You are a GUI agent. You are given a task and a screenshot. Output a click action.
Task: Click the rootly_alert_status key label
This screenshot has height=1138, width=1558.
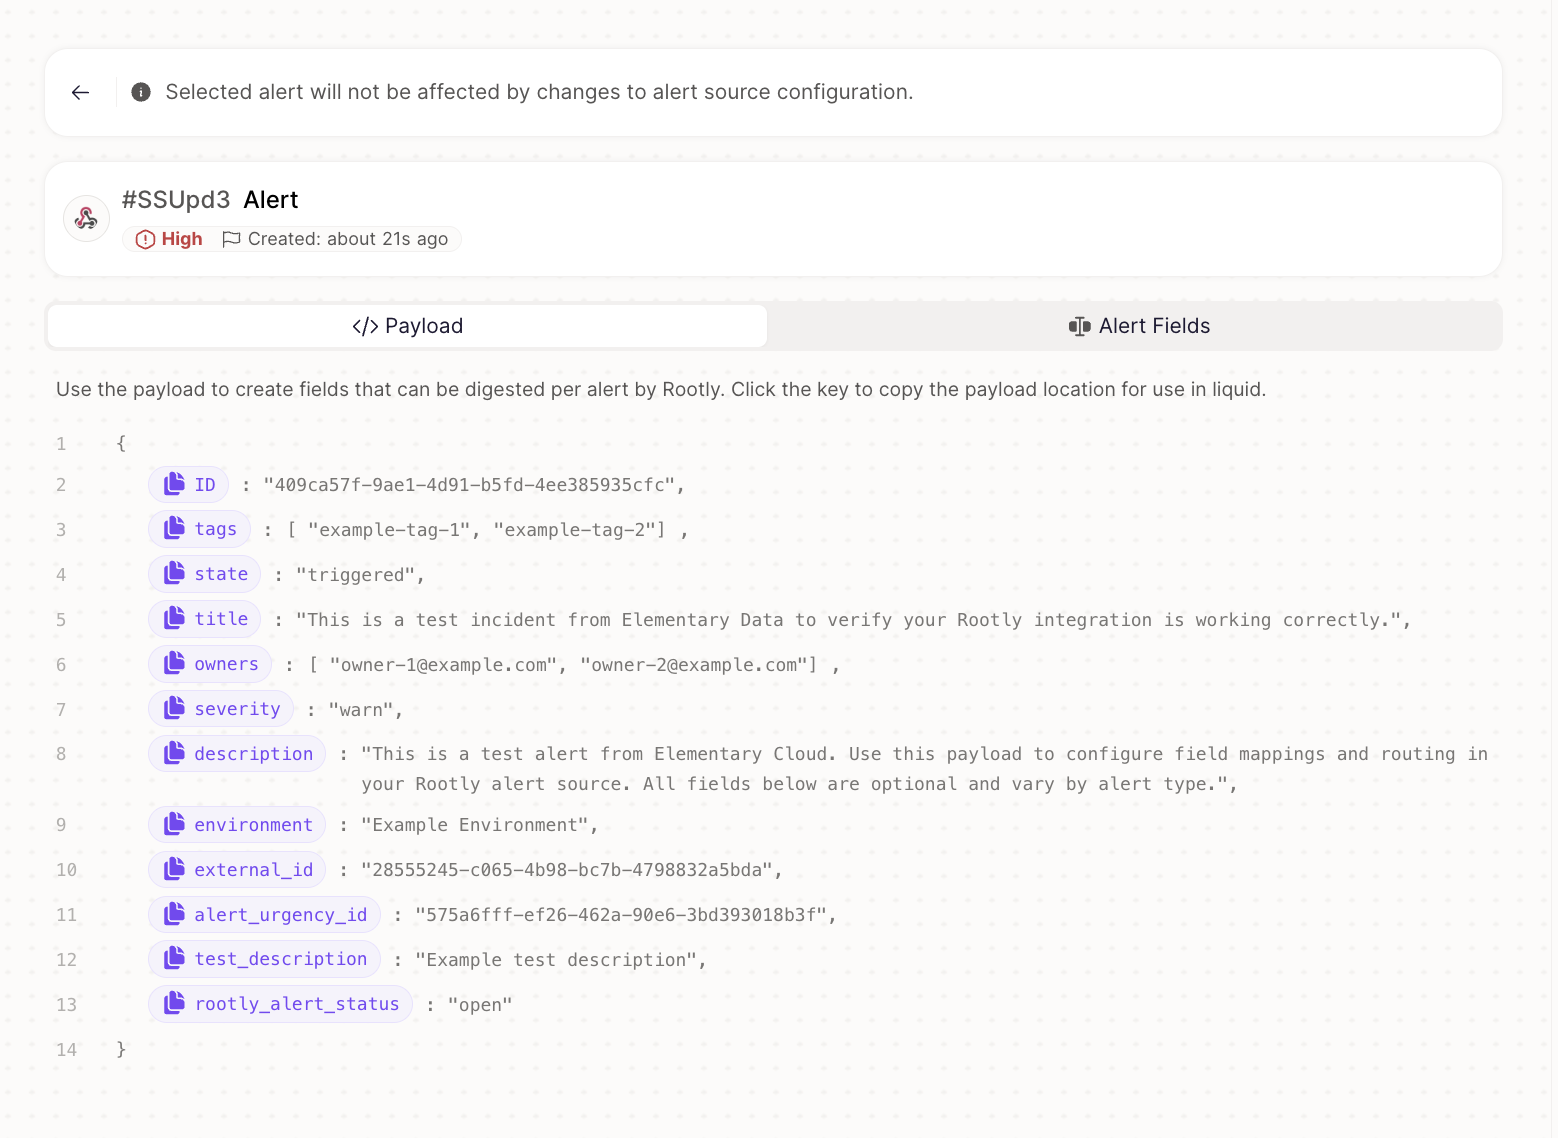(x=297, y=1004)
